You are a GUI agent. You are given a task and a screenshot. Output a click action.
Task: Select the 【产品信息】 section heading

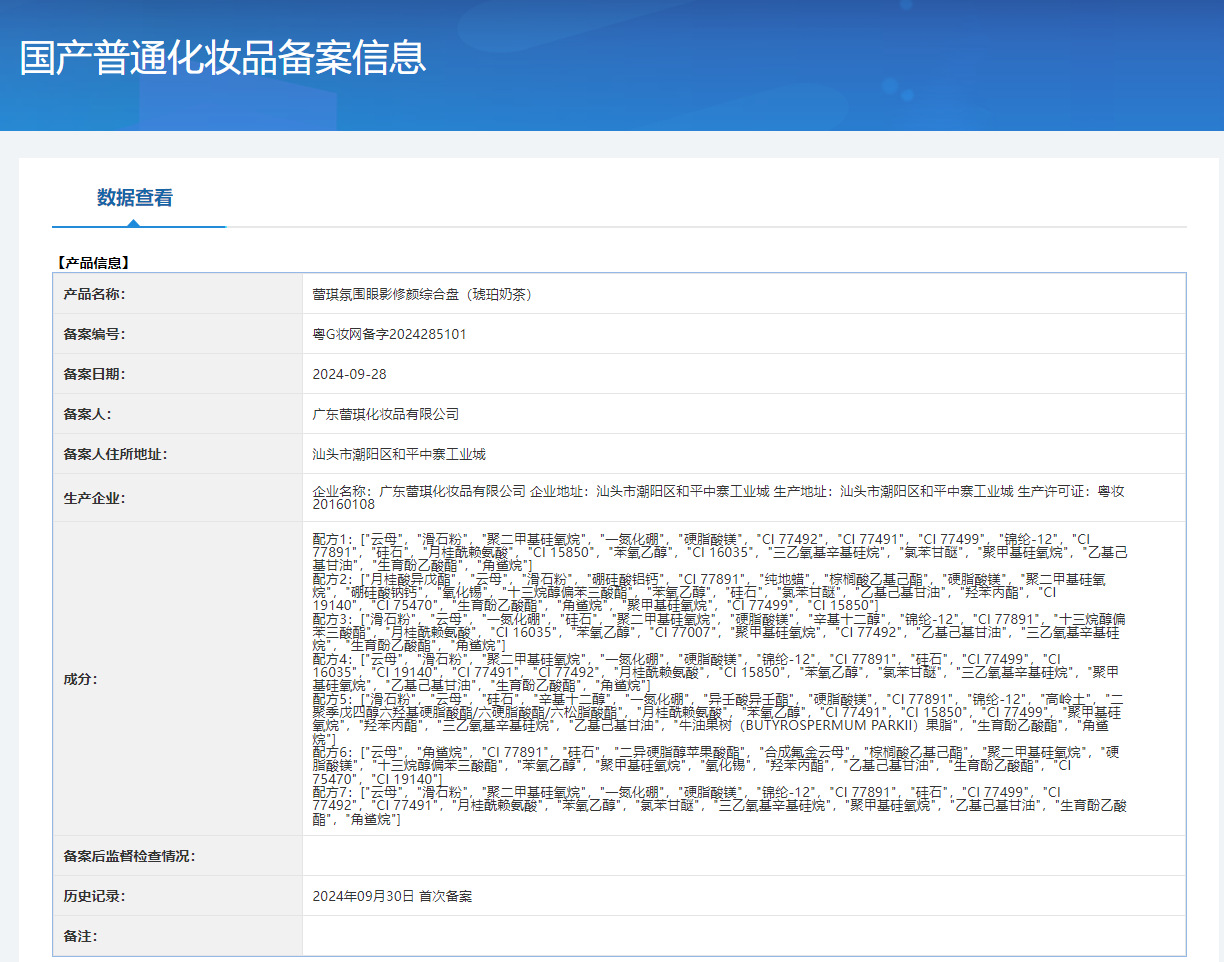[x=93, y=263]
